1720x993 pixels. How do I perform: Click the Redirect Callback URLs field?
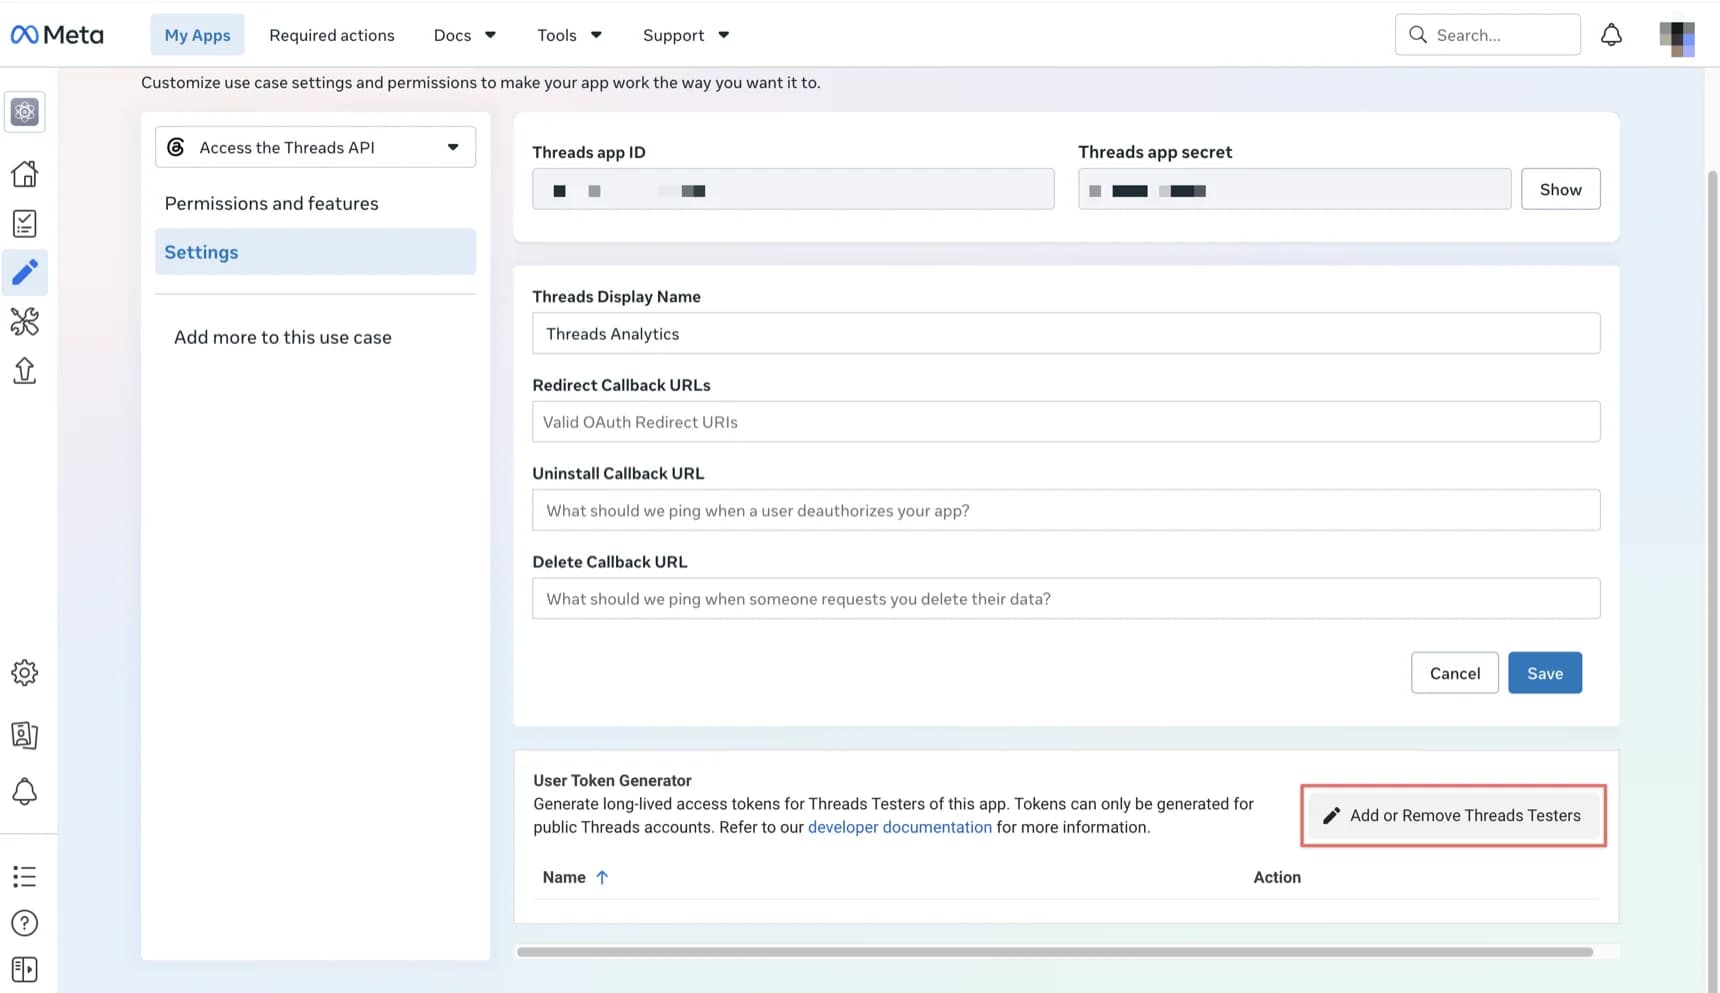[x=1066, y=422]
